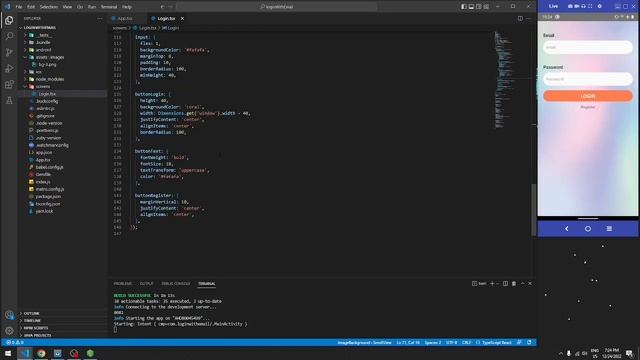Viewport: 640px width, 360px height.
Task: Open the Accounts icon in the activity bar
Action: tap(9, 315)
